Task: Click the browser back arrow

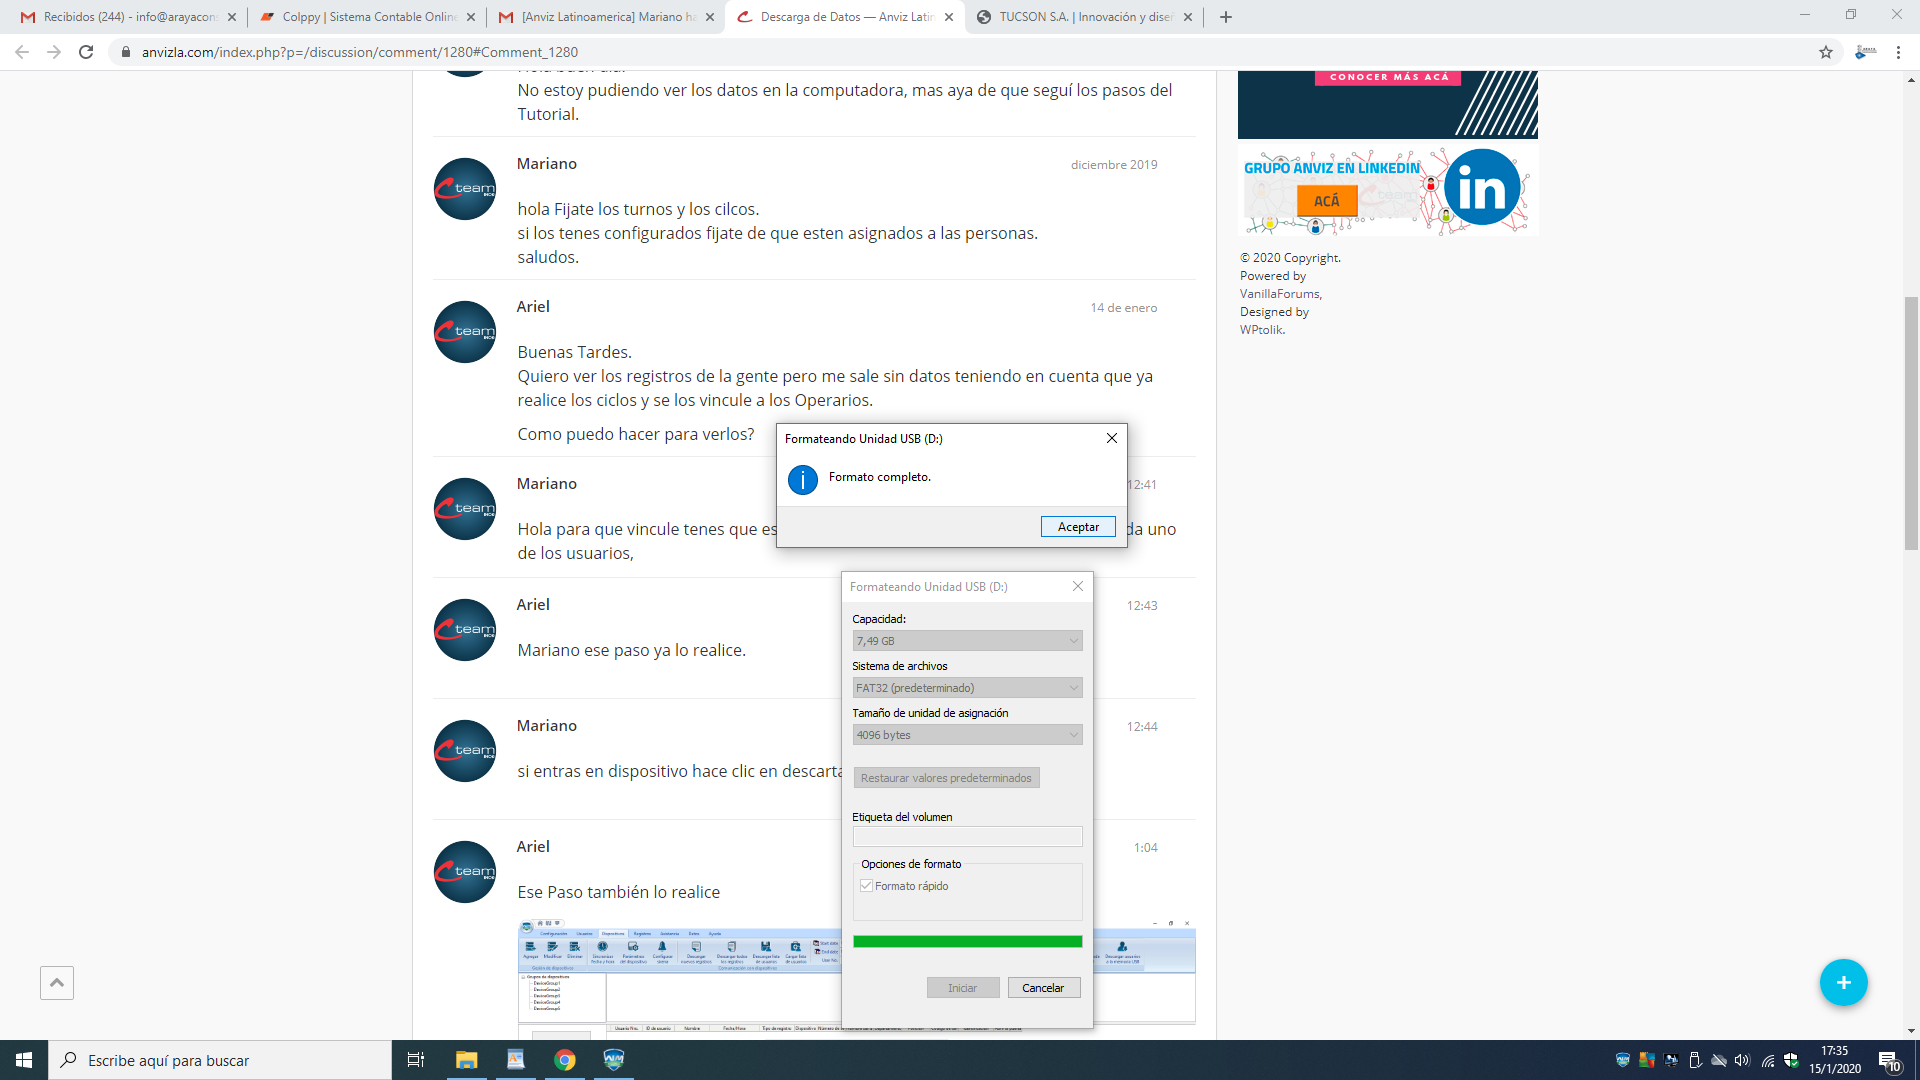Action: click(22, 52)
